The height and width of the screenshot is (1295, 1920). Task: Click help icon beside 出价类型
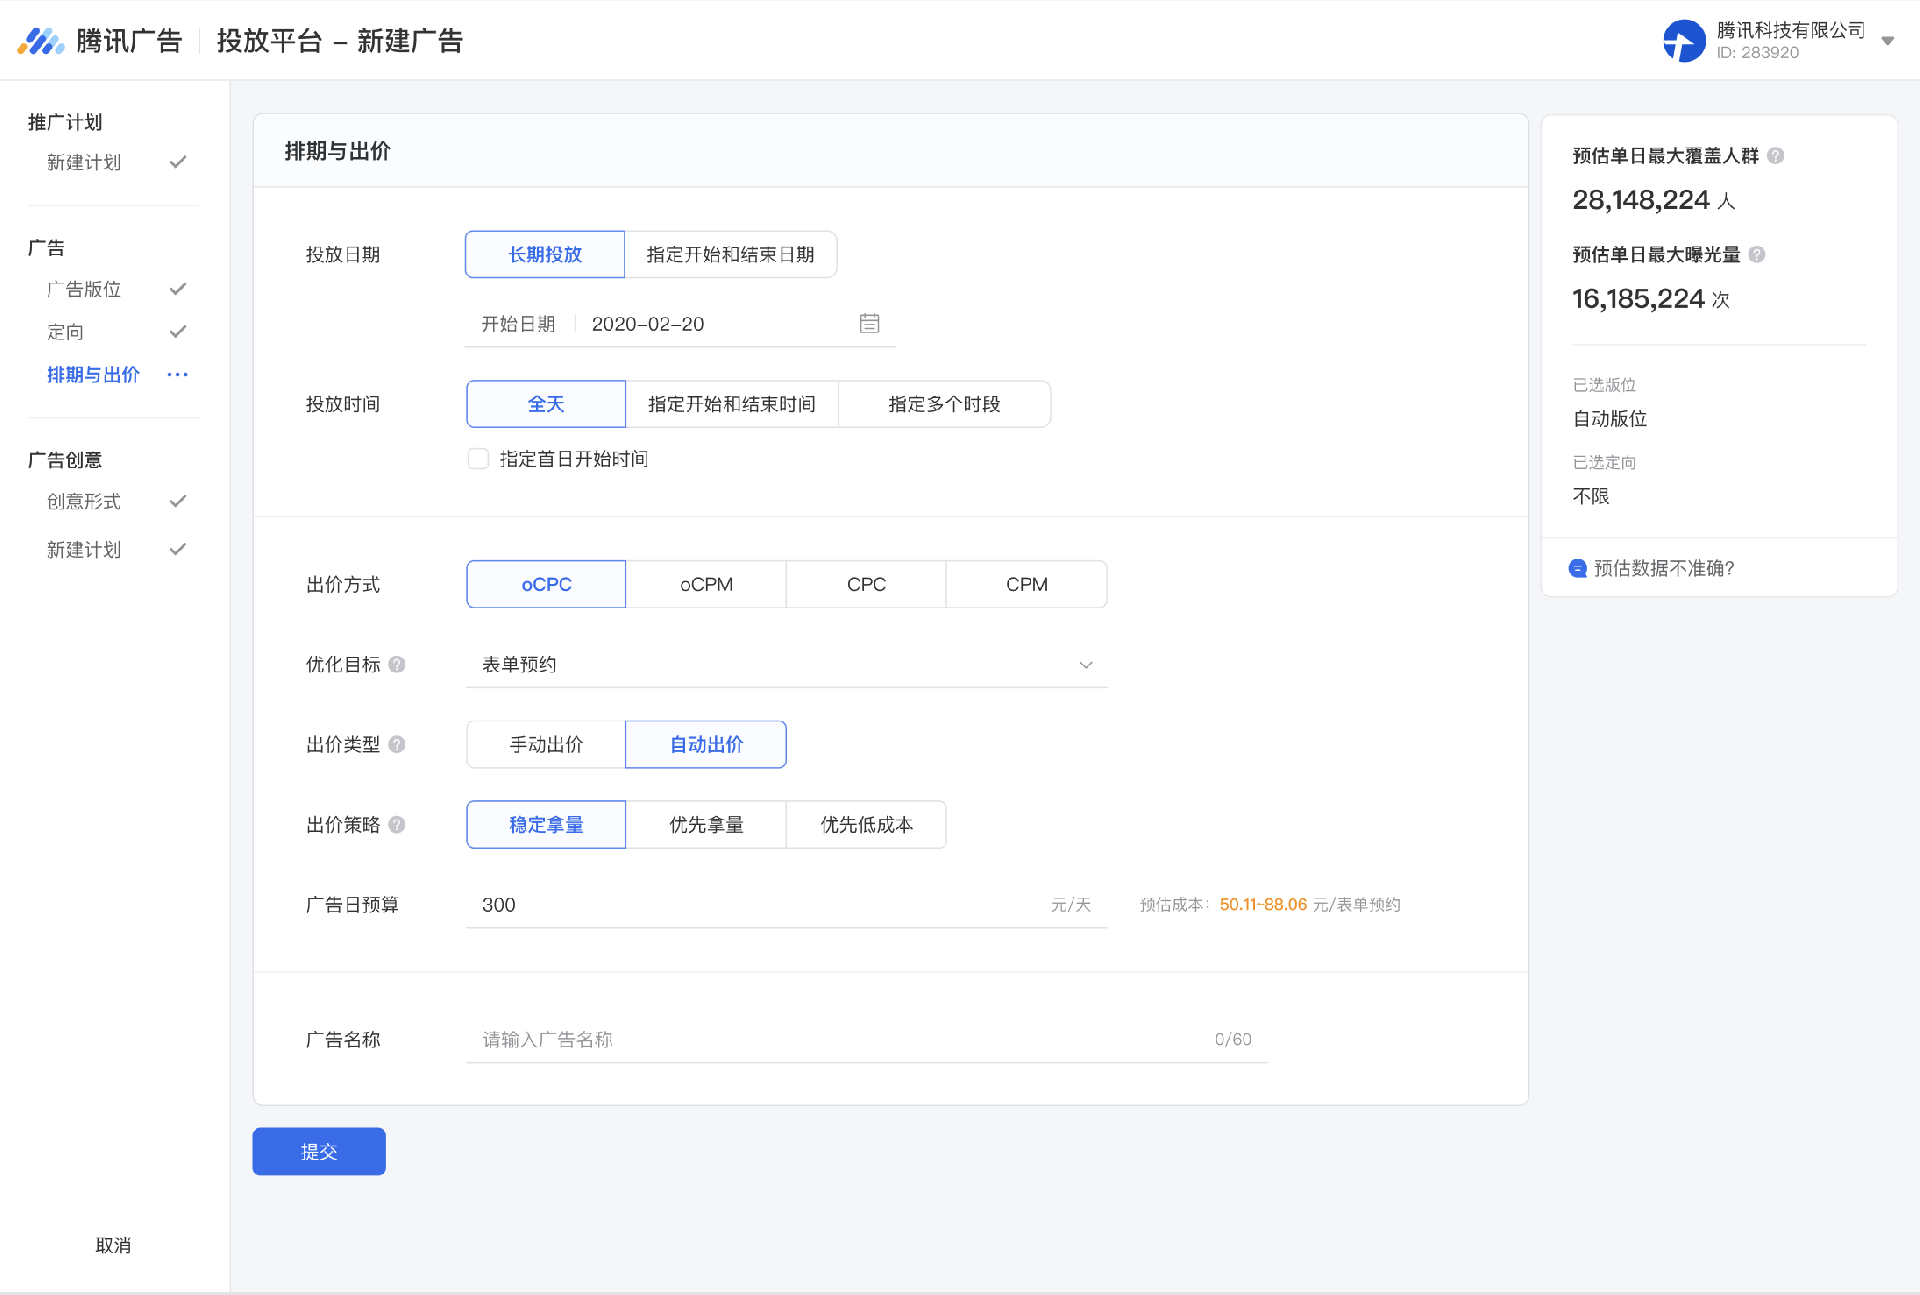pyautogui.click(x=397, y=744)
